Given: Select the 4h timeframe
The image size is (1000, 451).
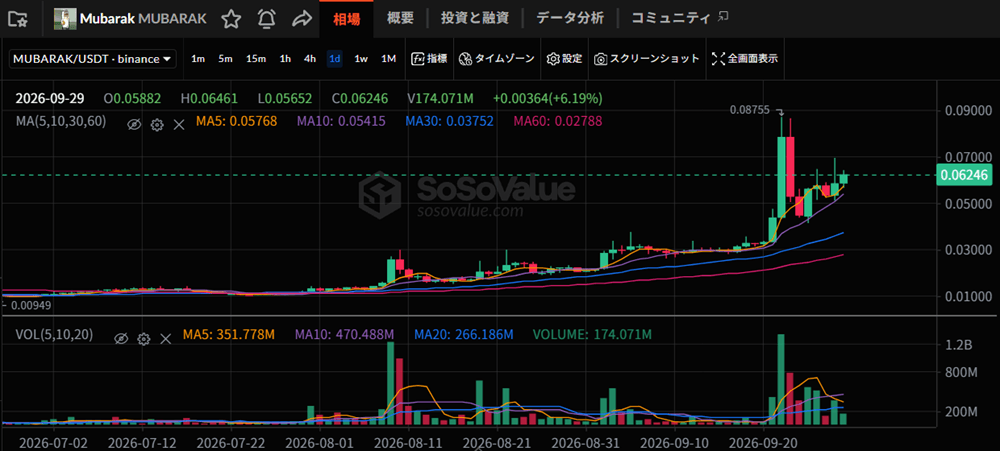Looking at the screenshot, I should coord(310,59).
